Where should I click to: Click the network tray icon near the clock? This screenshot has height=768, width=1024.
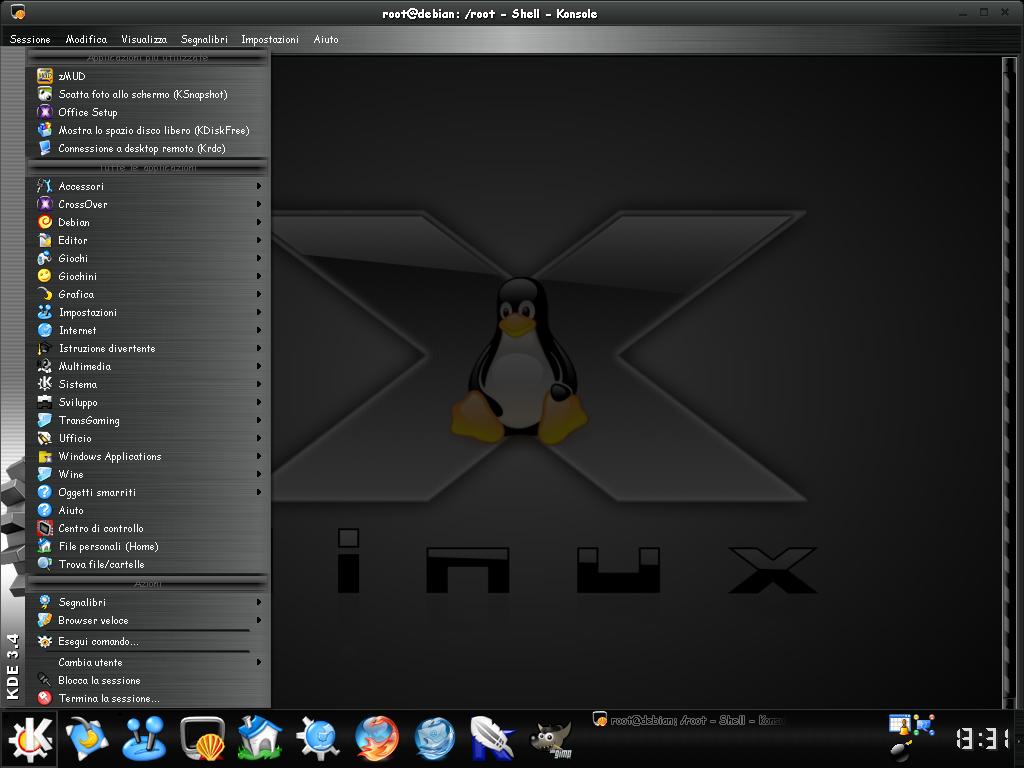pyautogui.click(x=924, y=725)
